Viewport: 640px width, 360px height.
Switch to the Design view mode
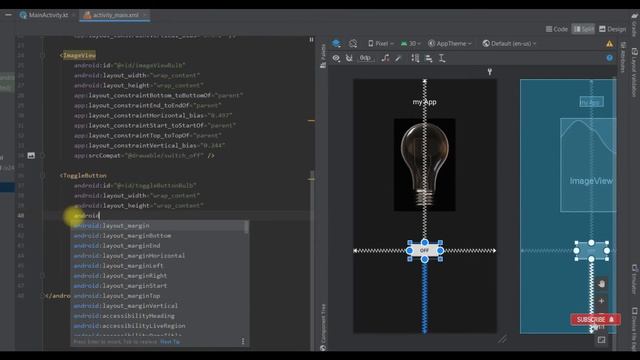coord(612,29)
